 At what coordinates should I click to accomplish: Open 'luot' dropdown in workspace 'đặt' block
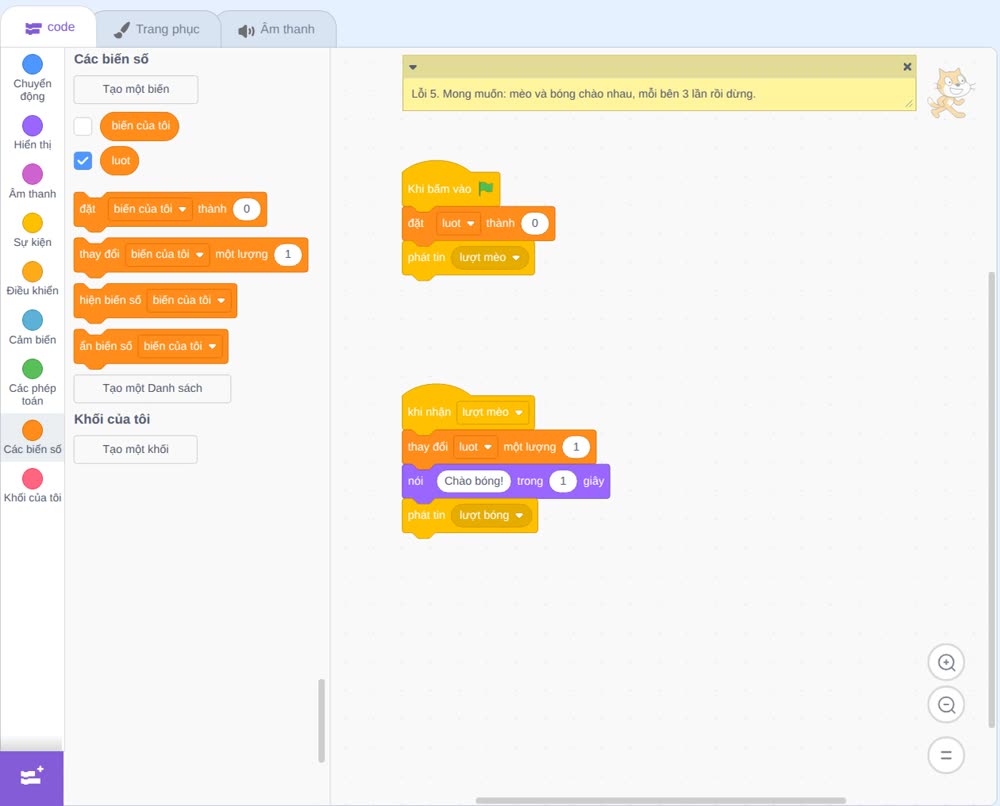(x=458, y=223)
